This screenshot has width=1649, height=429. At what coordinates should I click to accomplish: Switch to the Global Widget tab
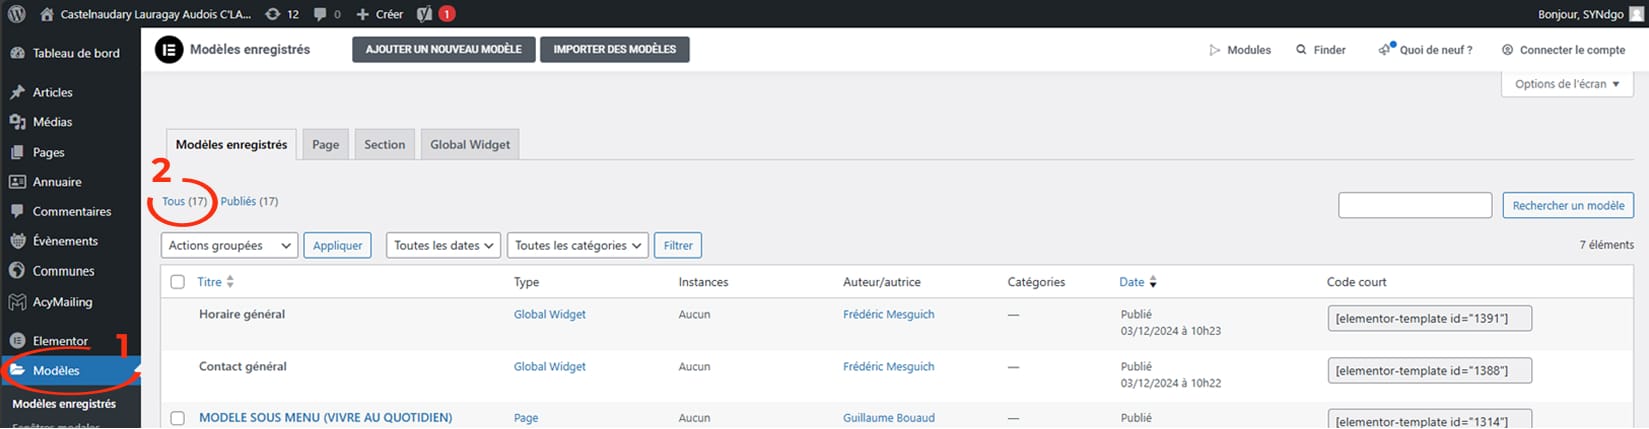coord(470,144)
